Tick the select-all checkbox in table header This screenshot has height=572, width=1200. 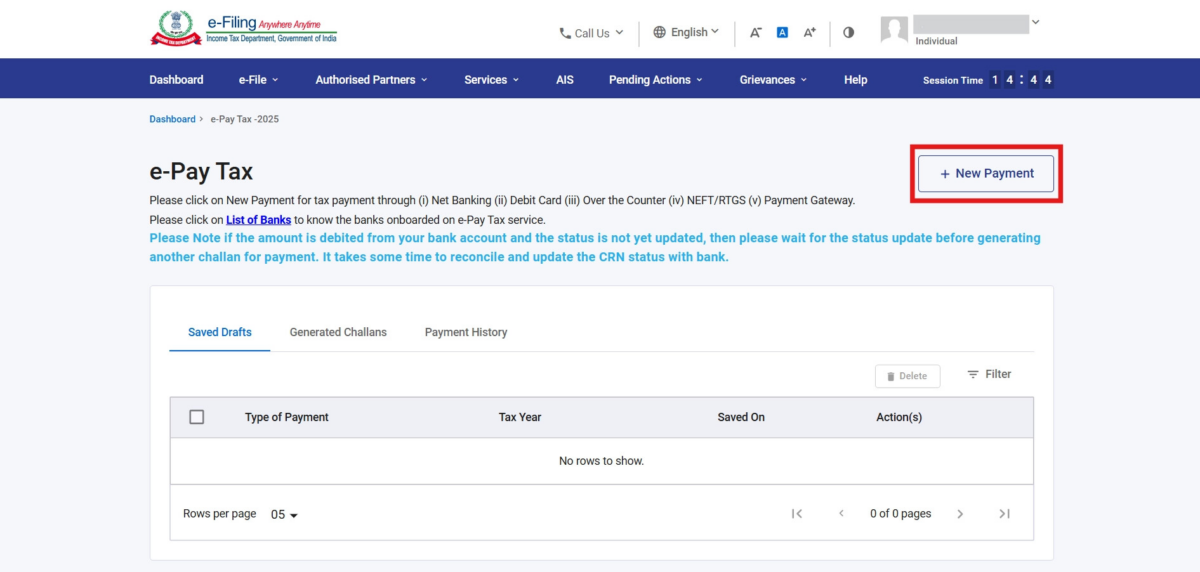click(197, 417)
